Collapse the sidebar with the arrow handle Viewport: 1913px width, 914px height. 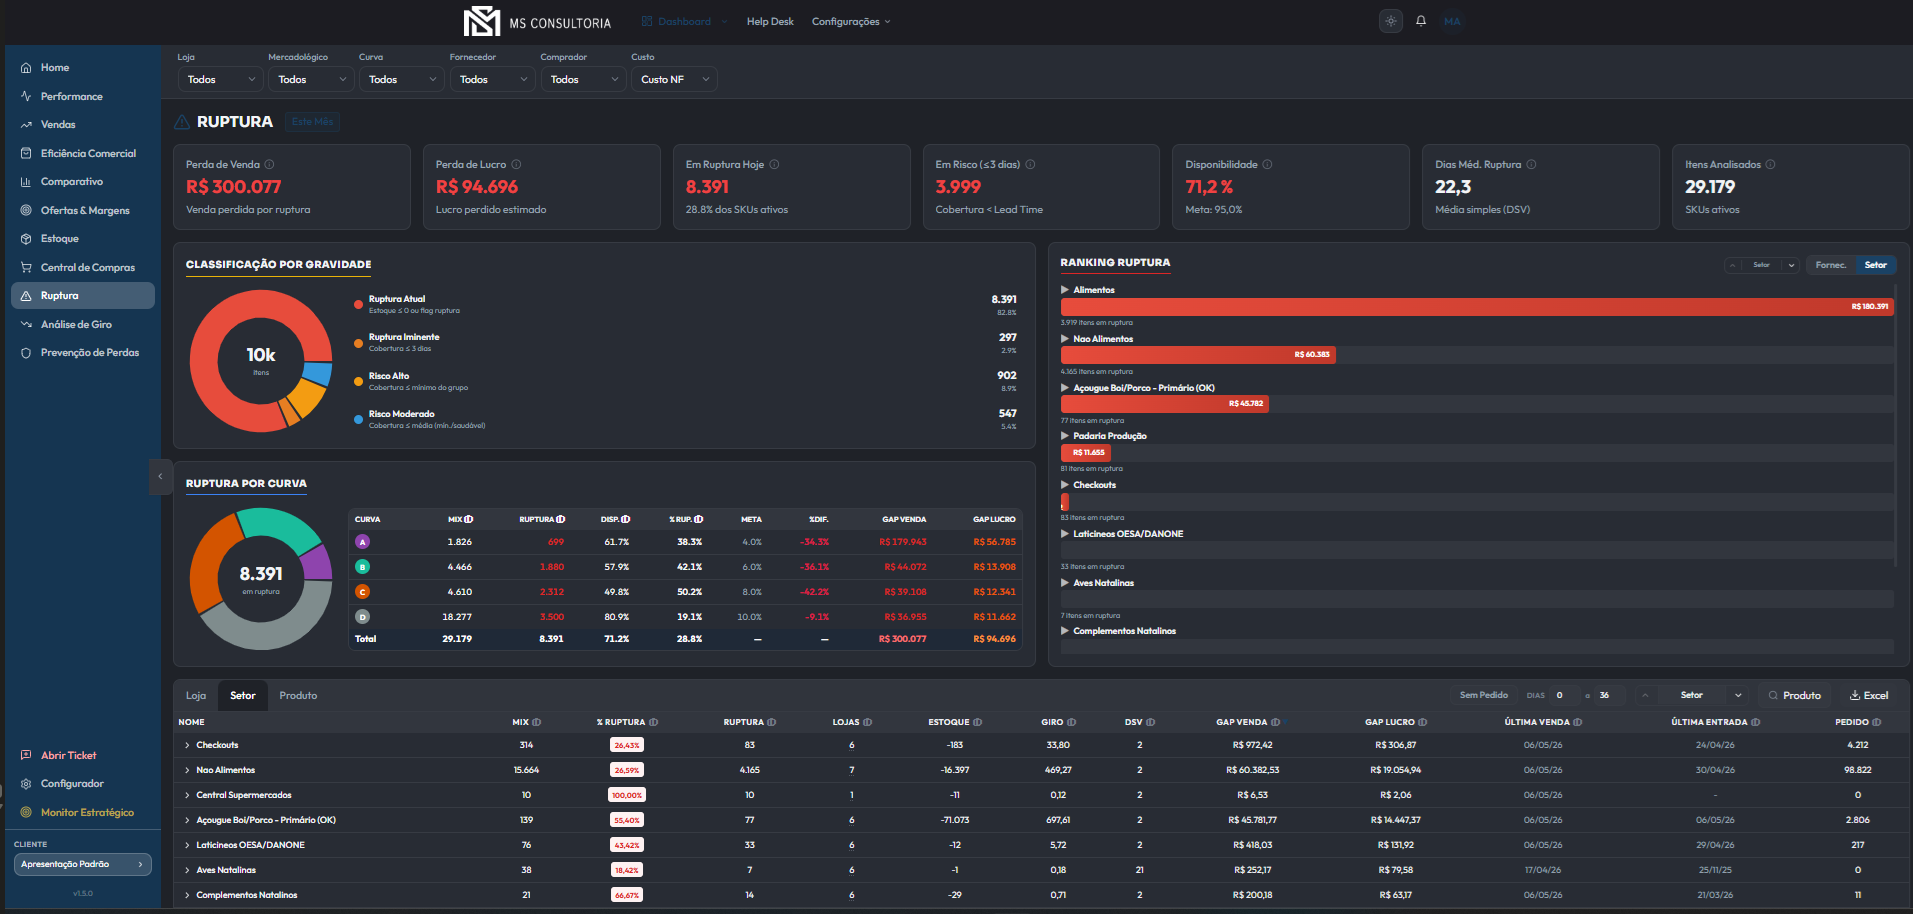[x=160, y=477]
